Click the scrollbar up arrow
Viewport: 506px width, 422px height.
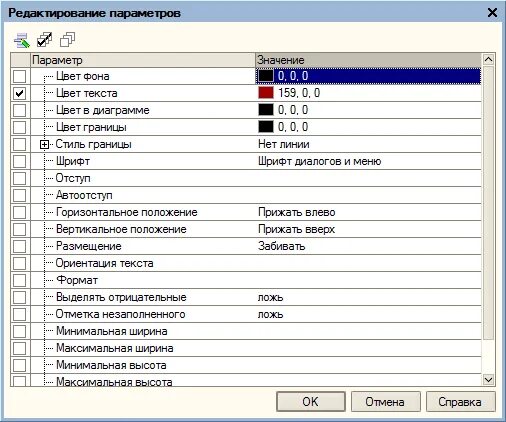click(x=488, y=60)
